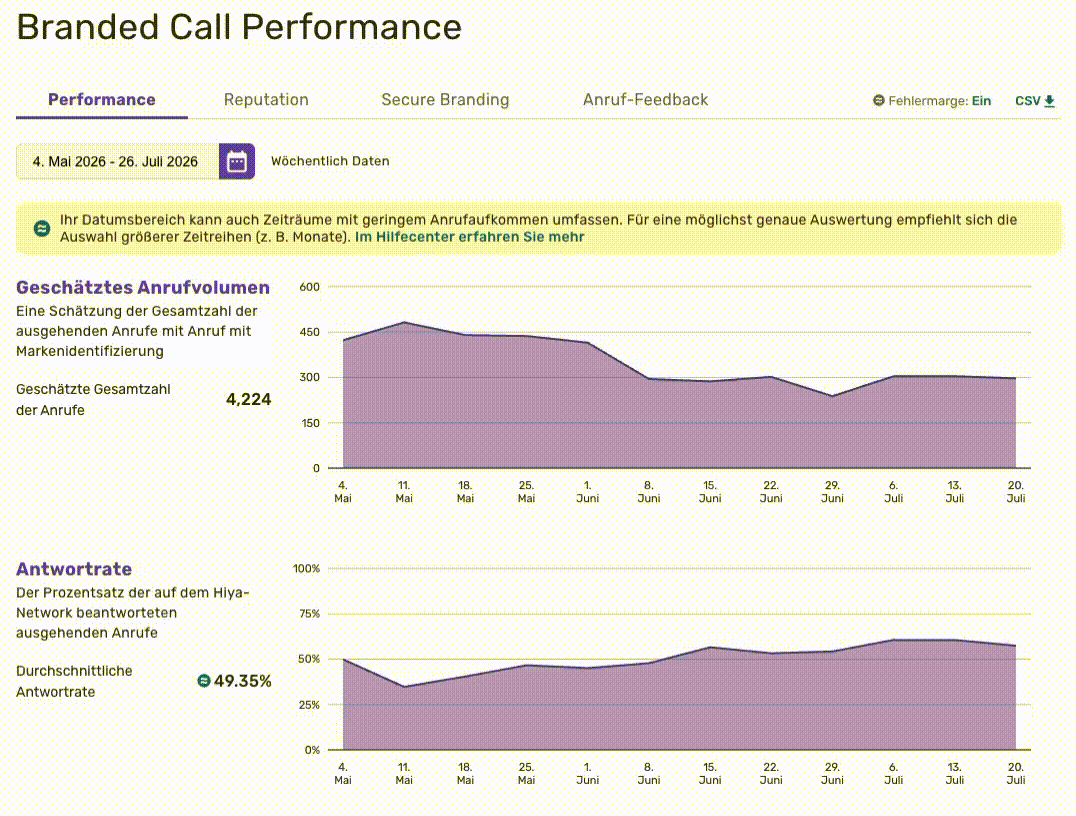The image size is (1076, 816).
Task: Open the calendar date picker icon
Action: click(x=237, y=162)
